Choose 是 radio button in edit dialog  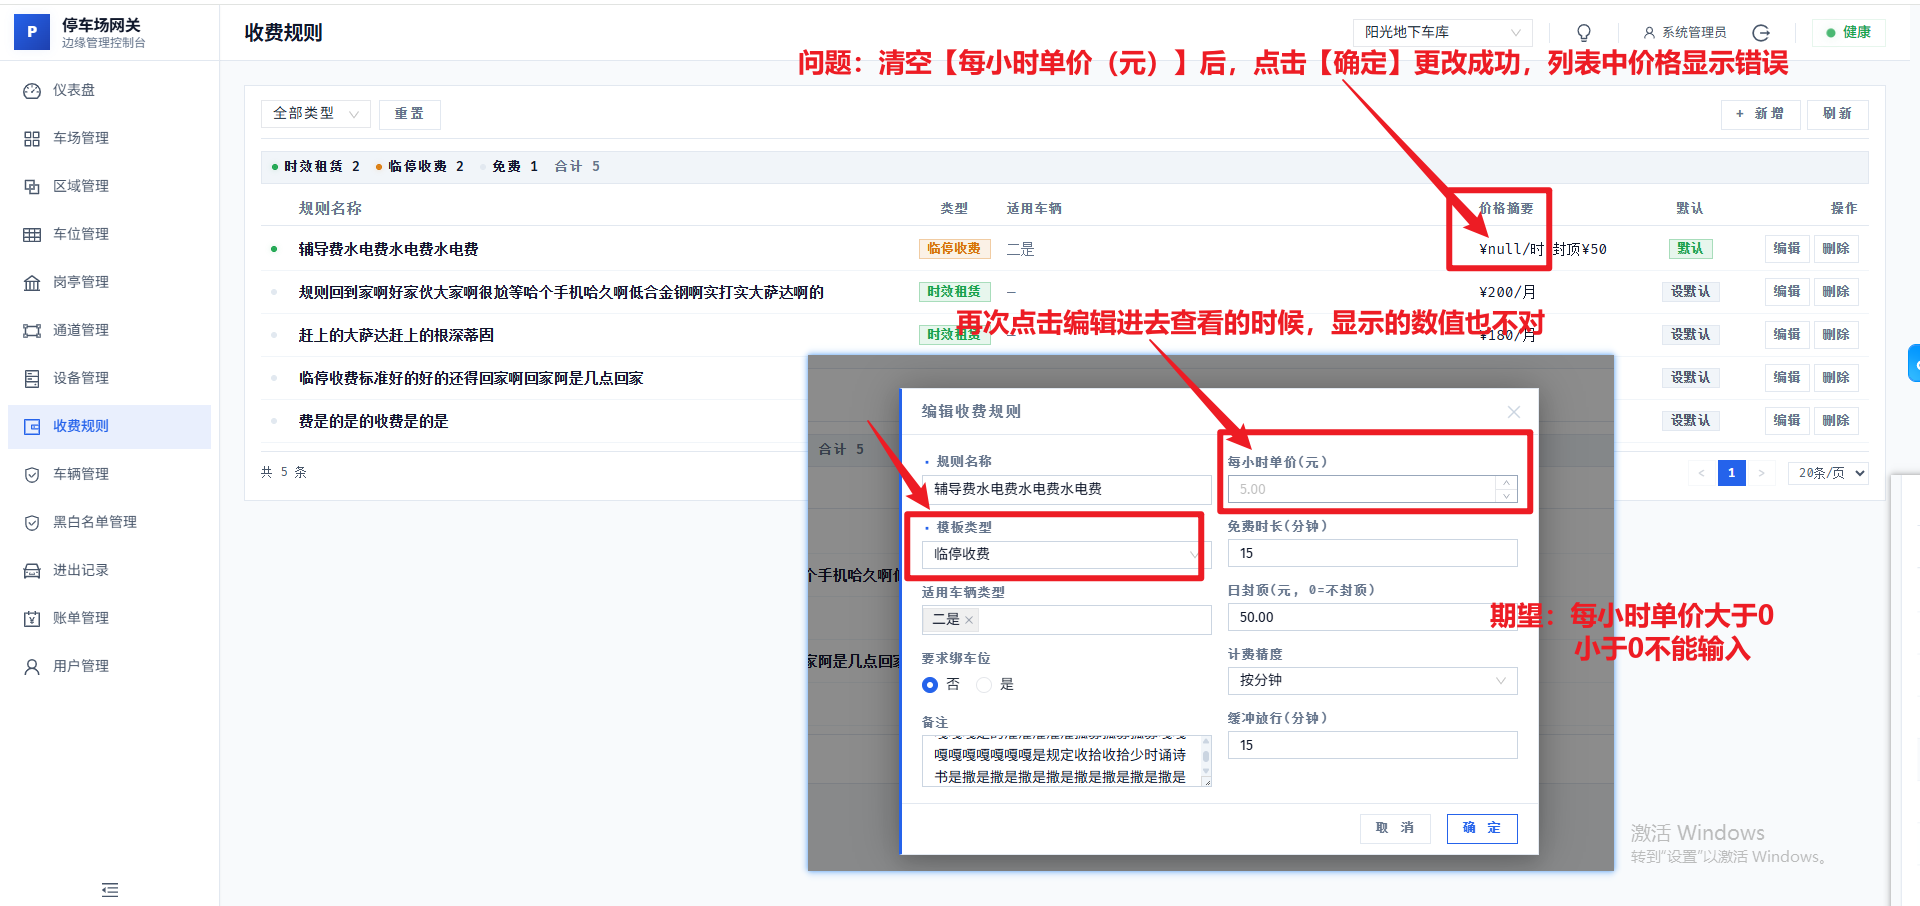[x=984, y=684]
